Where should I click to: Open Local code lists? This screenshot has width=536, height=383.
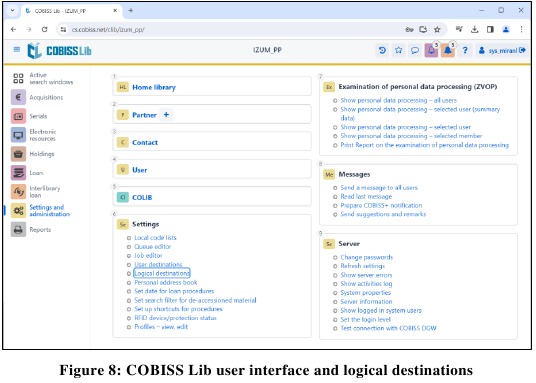155,238
